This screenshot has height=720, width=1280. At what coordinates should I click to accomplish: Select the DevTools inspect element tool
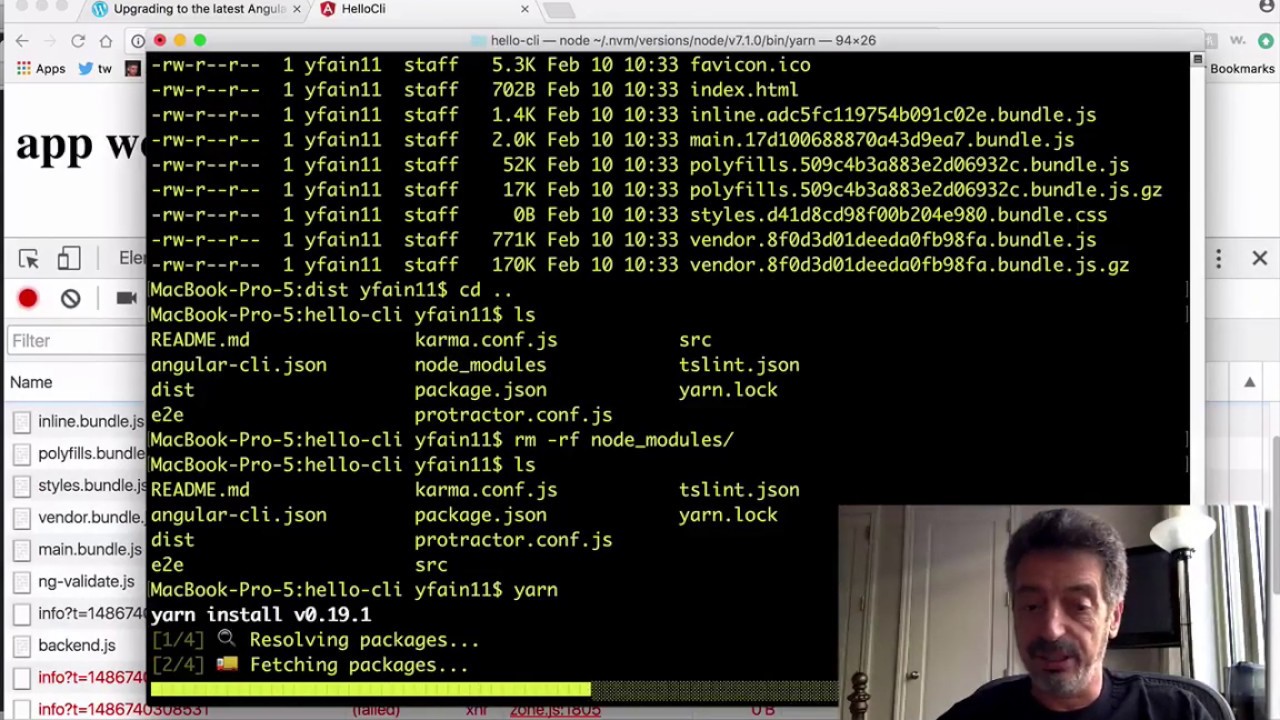[x=28, y=259]
